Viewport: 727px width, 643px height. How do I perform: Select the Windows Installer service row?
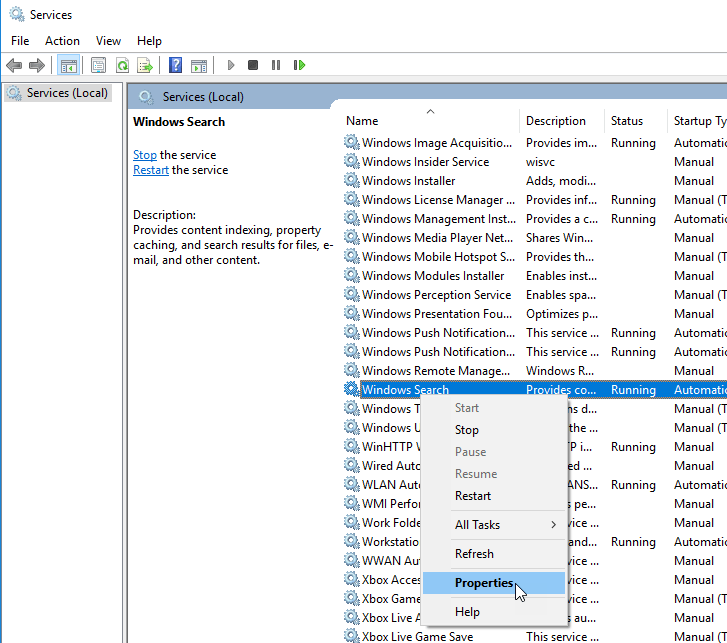[408, 181]
